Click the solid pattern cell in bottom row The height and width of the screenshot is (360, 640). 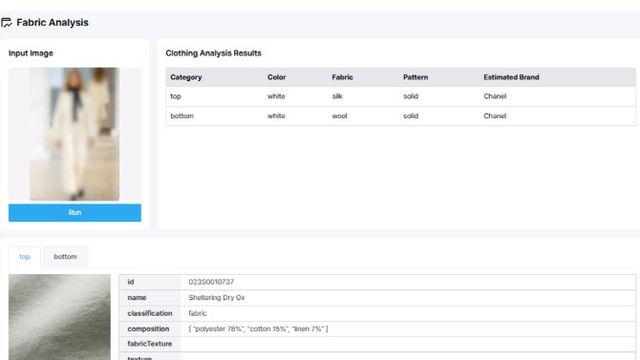411,116
